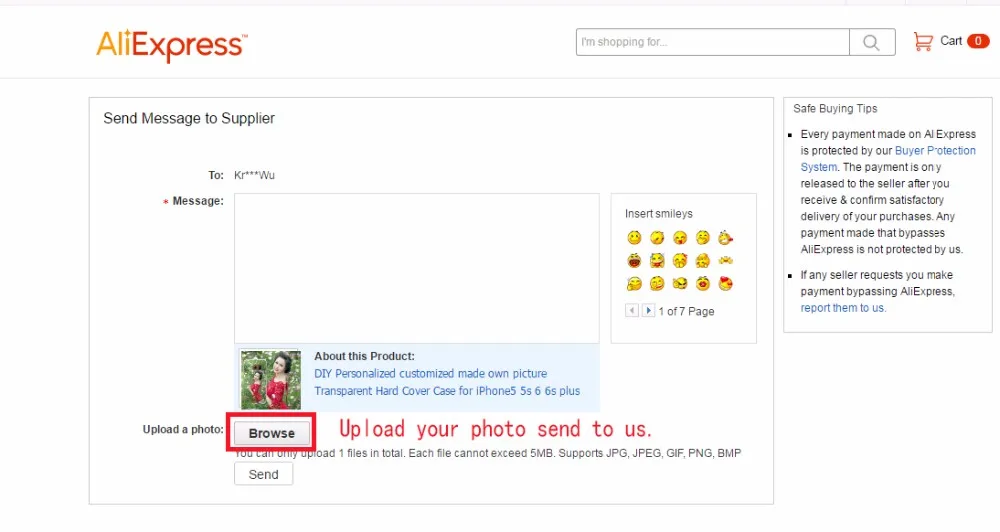Click the search magnifier icon

click(872, 42)
